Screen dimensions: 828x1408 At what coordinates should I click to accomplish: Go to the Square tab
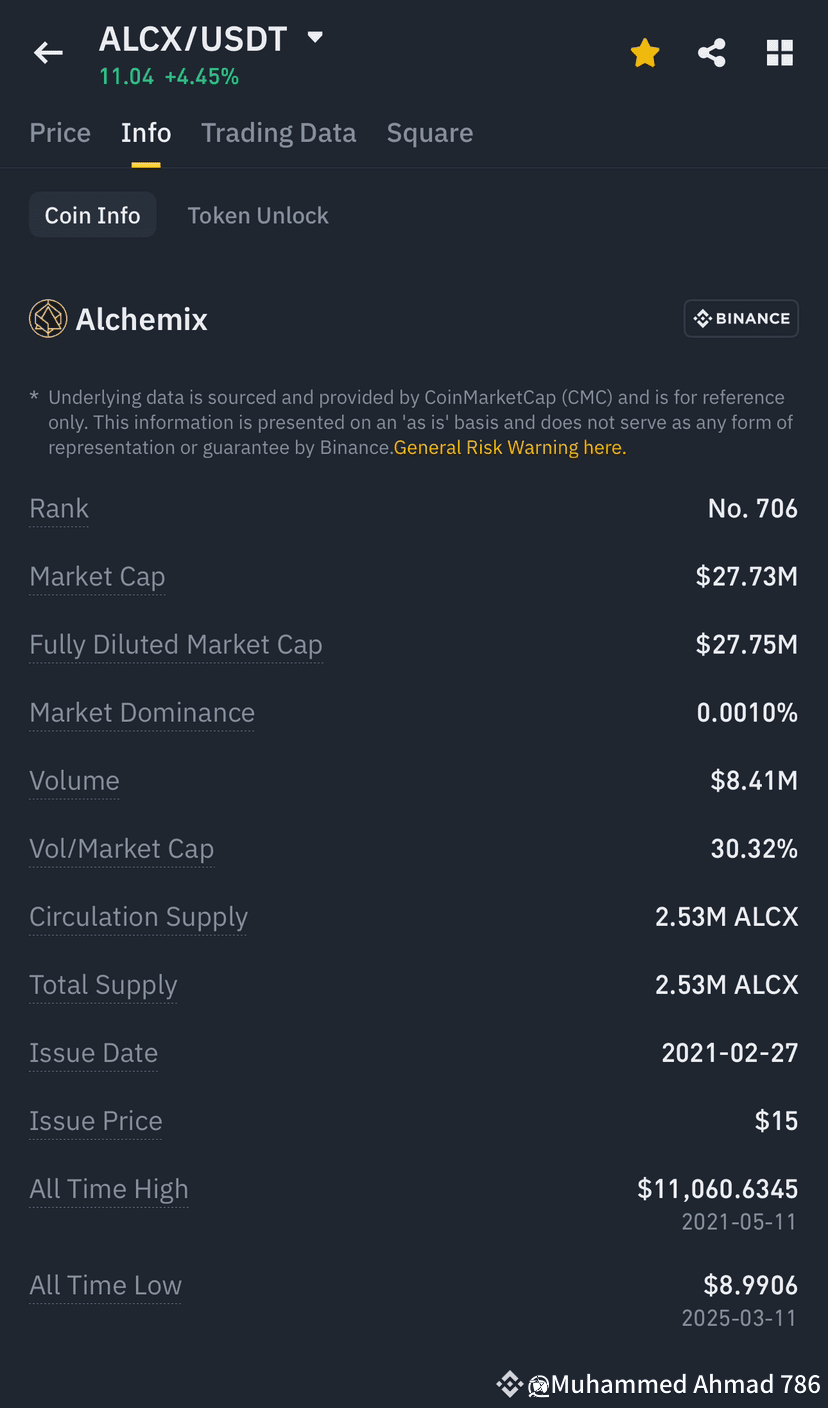430,133
